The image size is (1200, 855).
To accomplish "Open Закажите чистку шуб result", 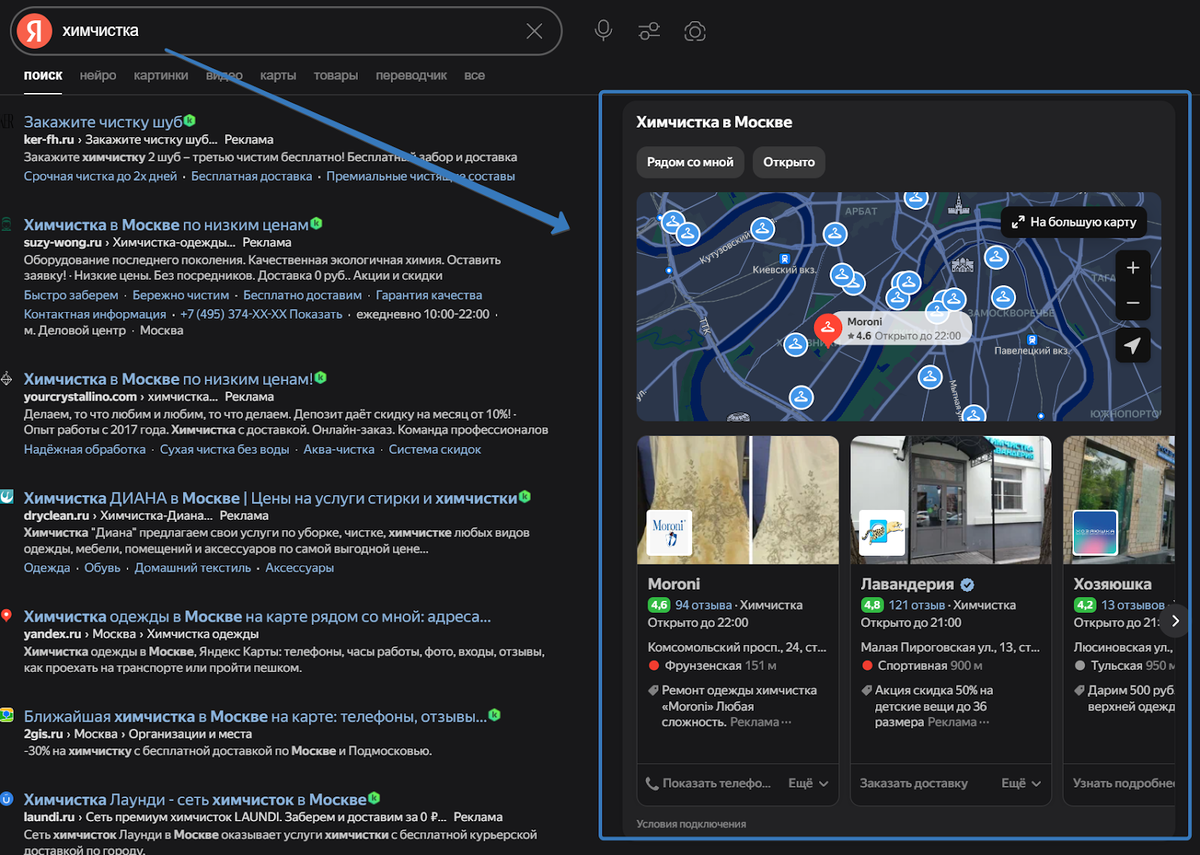I will tap(104, 122).
